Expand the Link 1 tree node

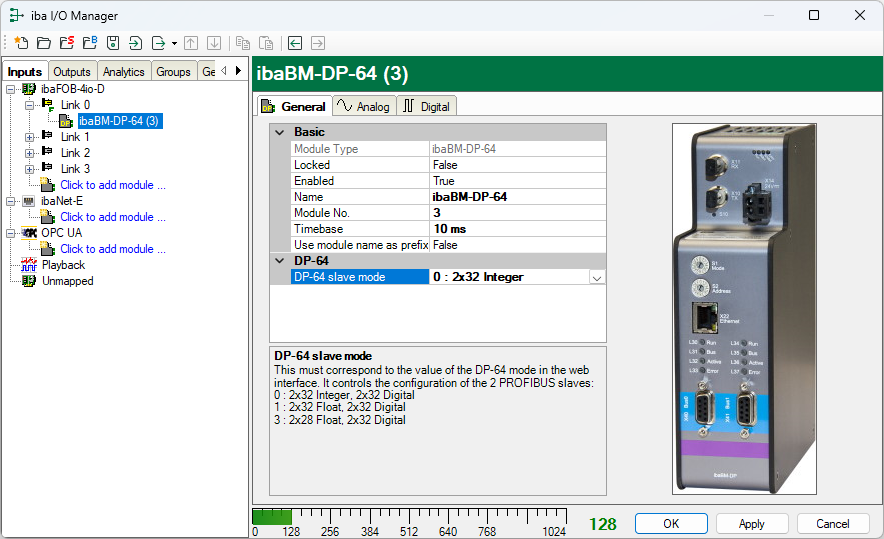[x=30, y=137]
